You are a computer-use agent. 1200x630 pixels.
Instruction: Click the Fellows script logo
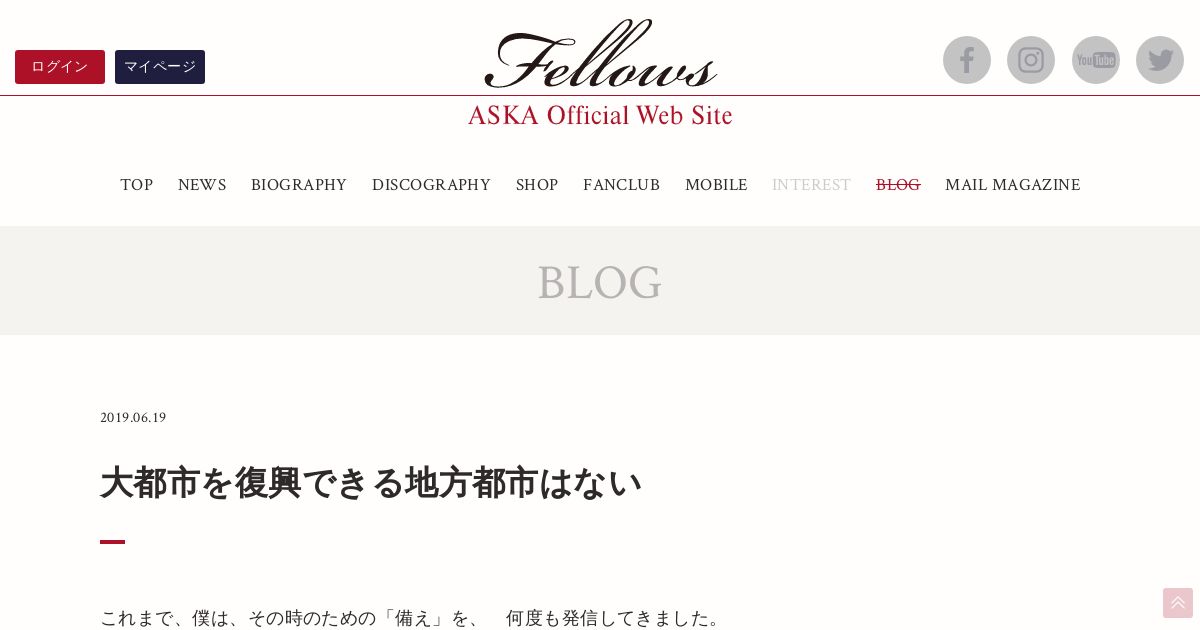pyautogui.click(x=600, y=54)
